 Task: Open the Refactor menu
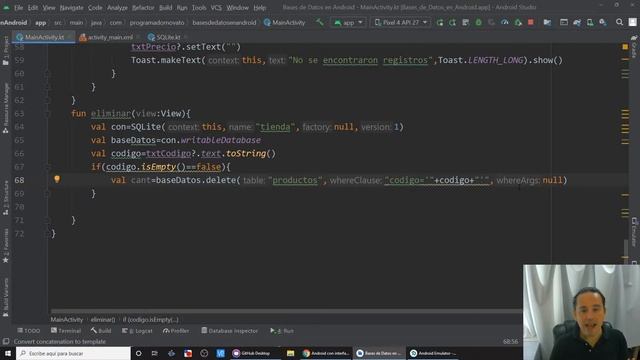143,7
